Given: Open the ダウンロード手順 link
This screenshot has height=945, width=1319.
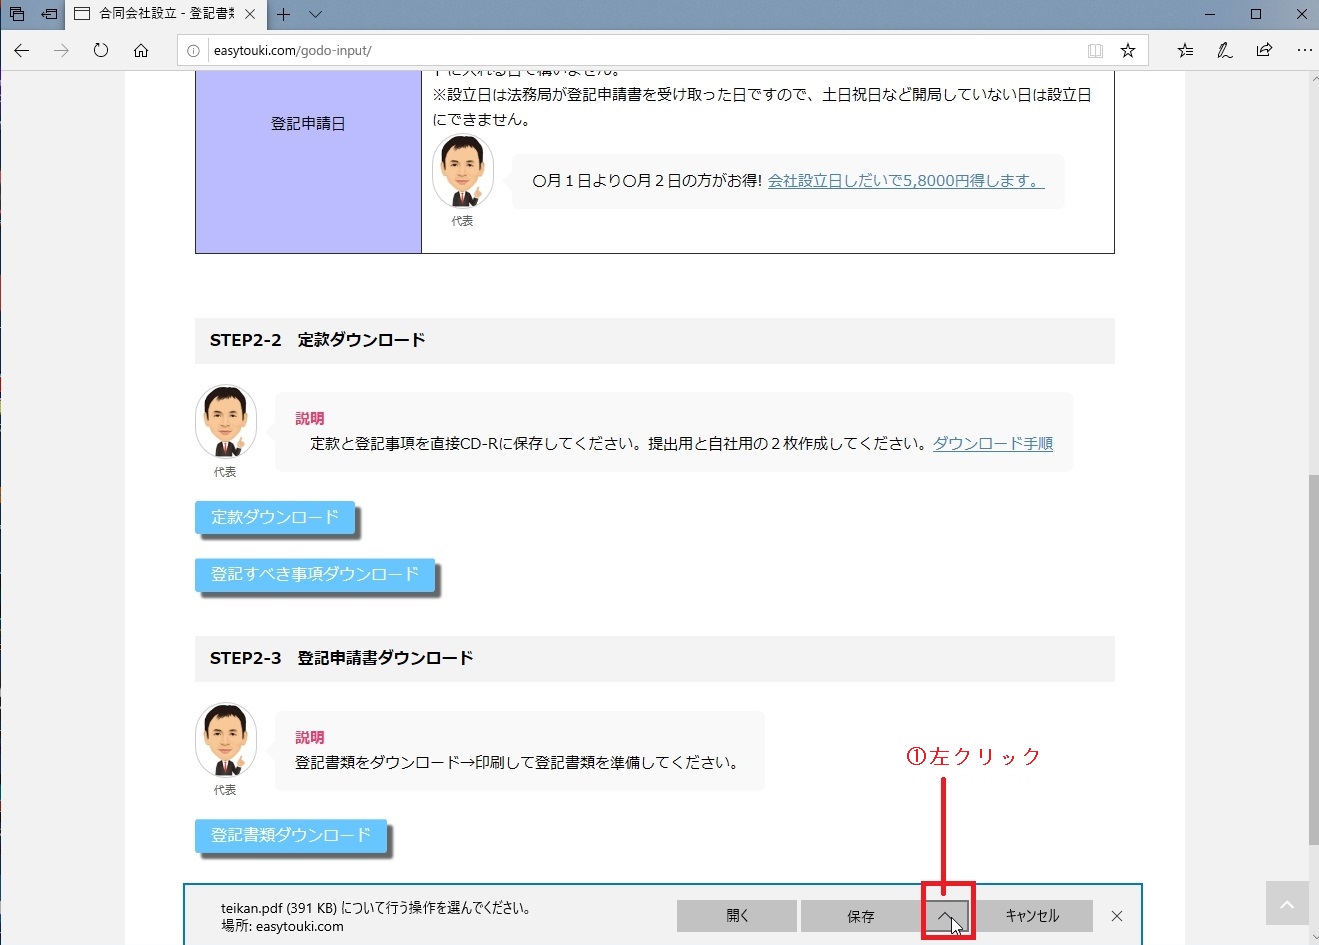Looking at the screenshot, I should point(992,443).
